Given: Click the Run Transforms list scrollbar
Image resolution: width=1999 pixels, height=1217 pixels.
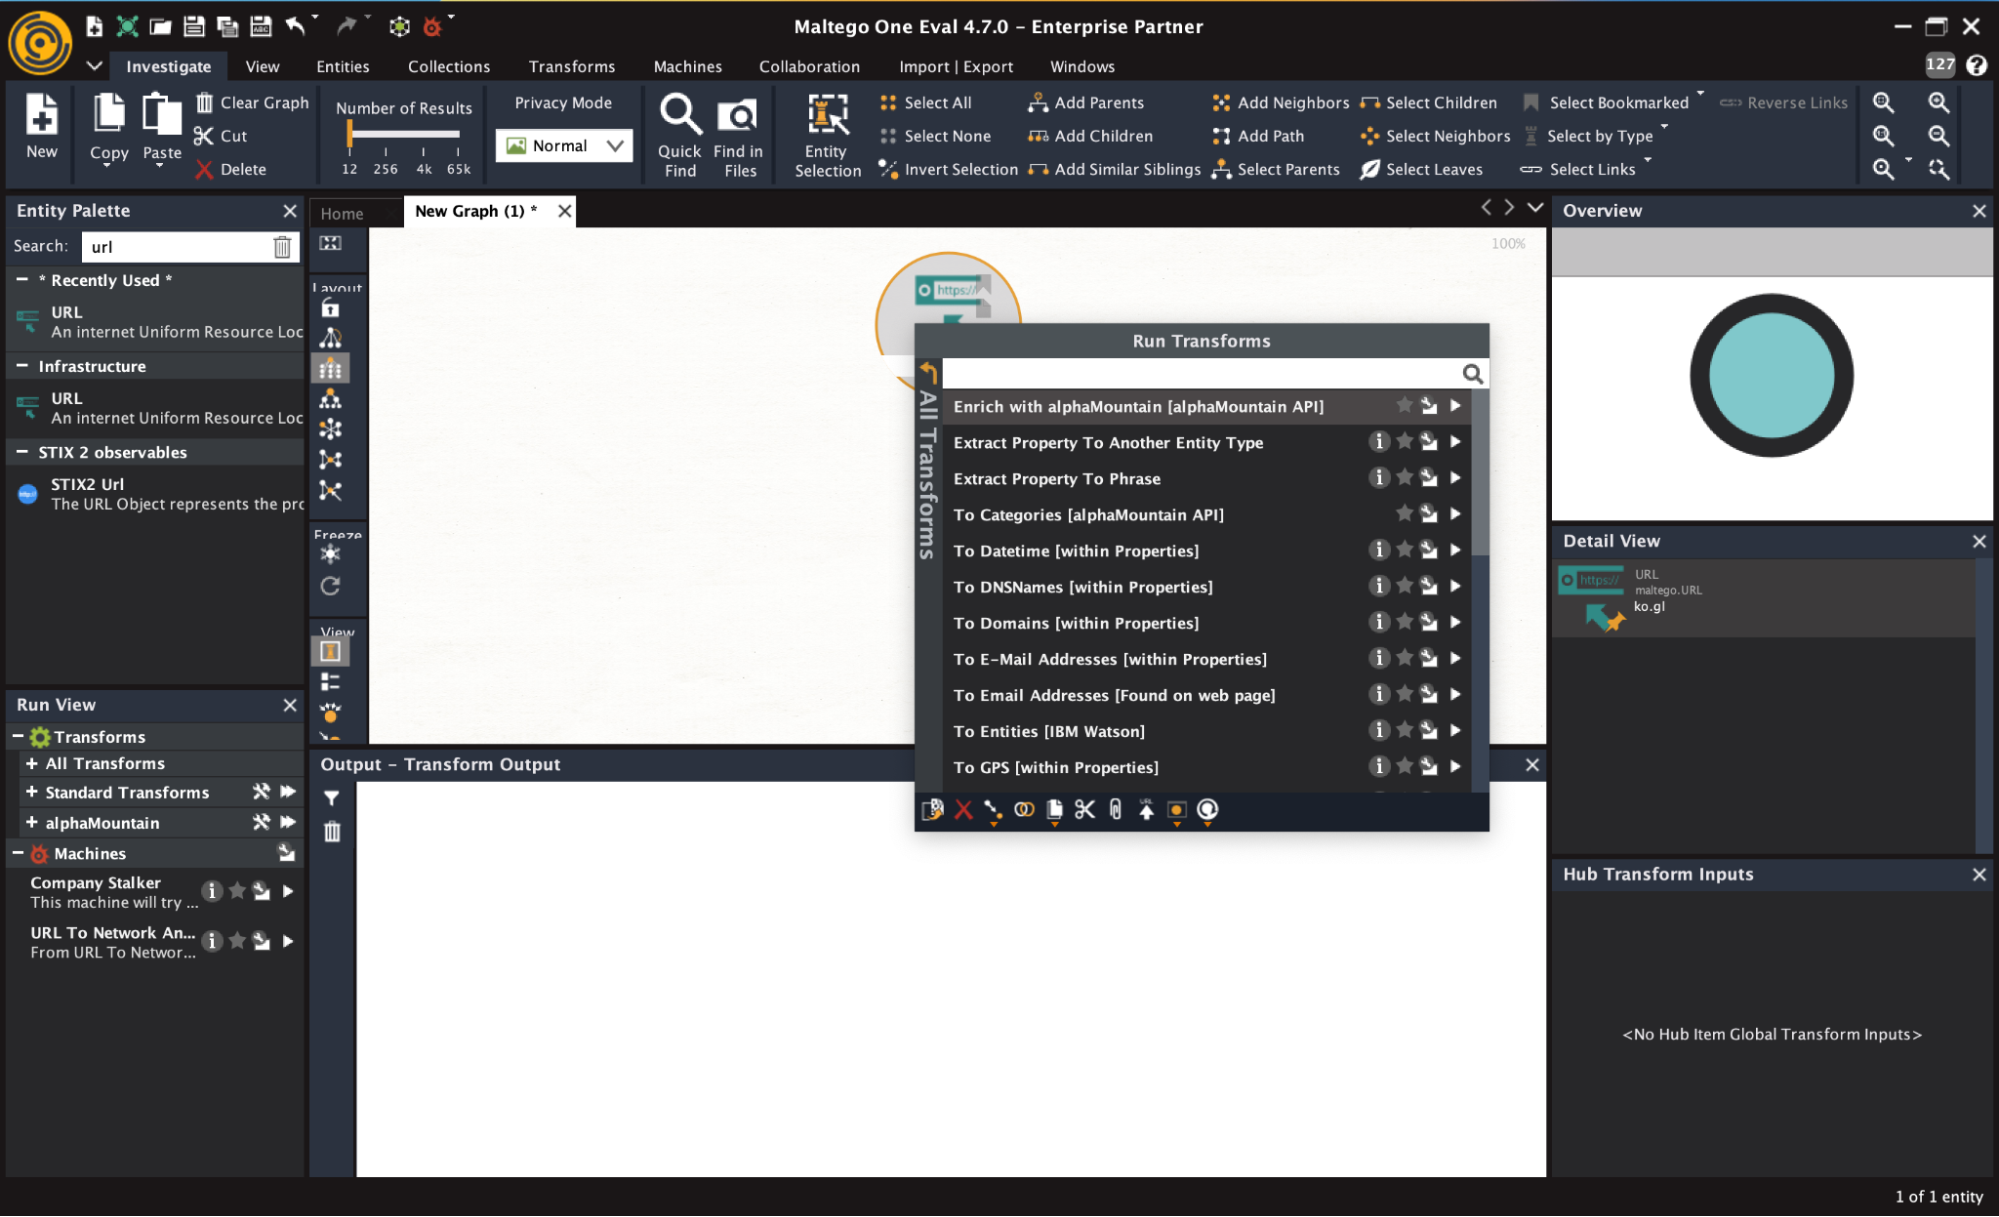Looking at the screenshot, I should (x=1480, y=472).
